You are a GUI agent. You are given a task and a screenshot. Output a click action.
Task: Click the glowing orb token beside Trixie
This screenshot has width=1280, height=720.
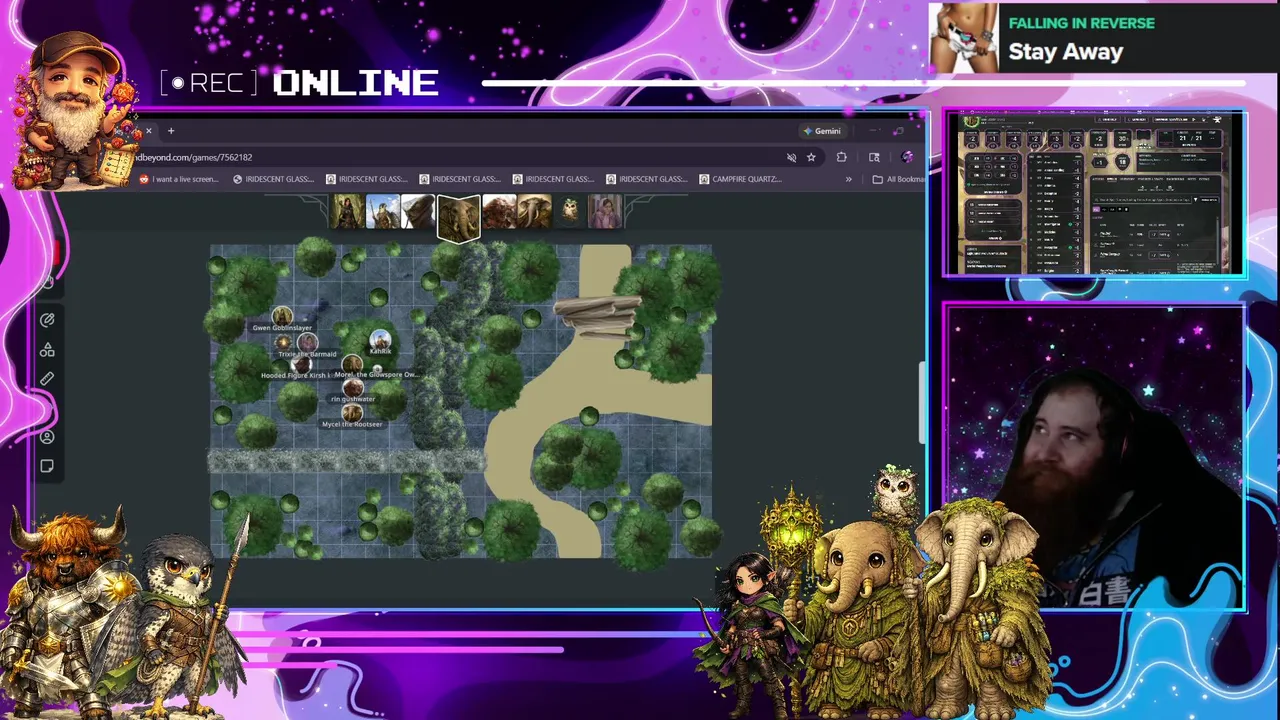tap(283, 342)
